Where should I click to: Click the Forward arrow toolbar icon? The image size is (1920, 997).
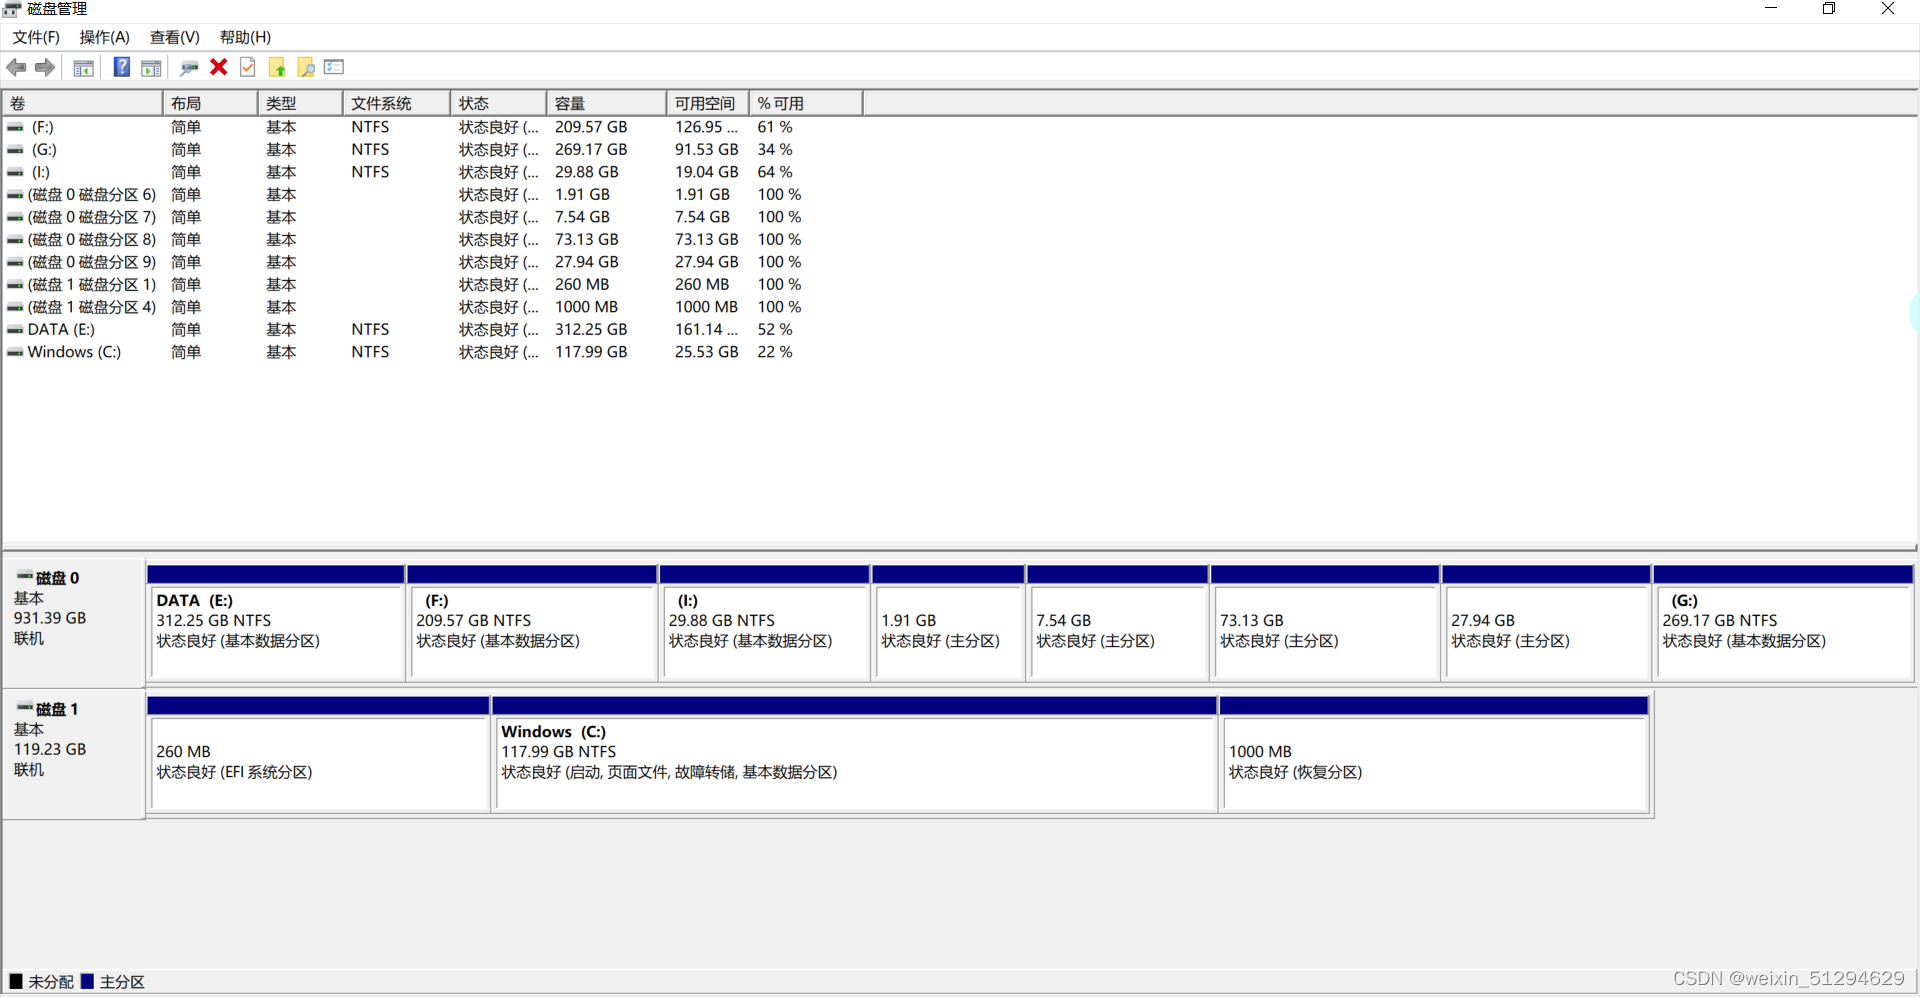[45, 67]
